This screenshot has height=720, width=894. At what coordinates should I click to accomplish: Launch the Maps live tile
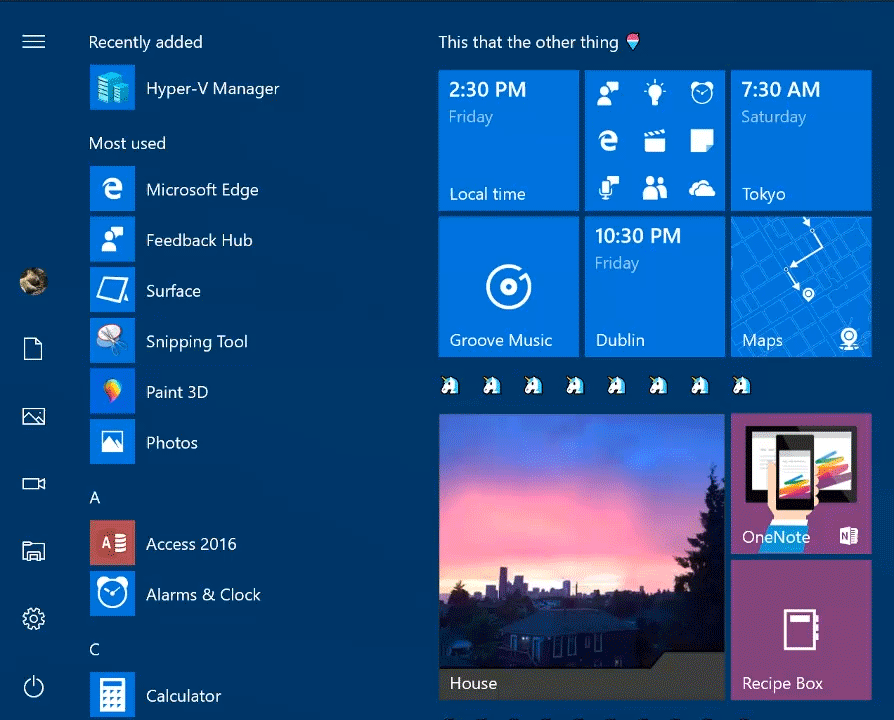(x=800, y=286)
